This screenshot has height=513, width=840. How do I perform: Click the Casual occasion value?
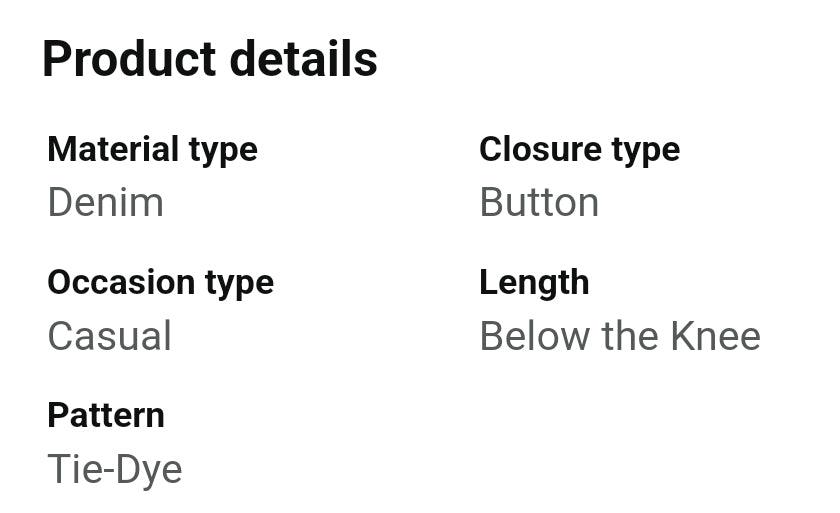tap(109, 337)
